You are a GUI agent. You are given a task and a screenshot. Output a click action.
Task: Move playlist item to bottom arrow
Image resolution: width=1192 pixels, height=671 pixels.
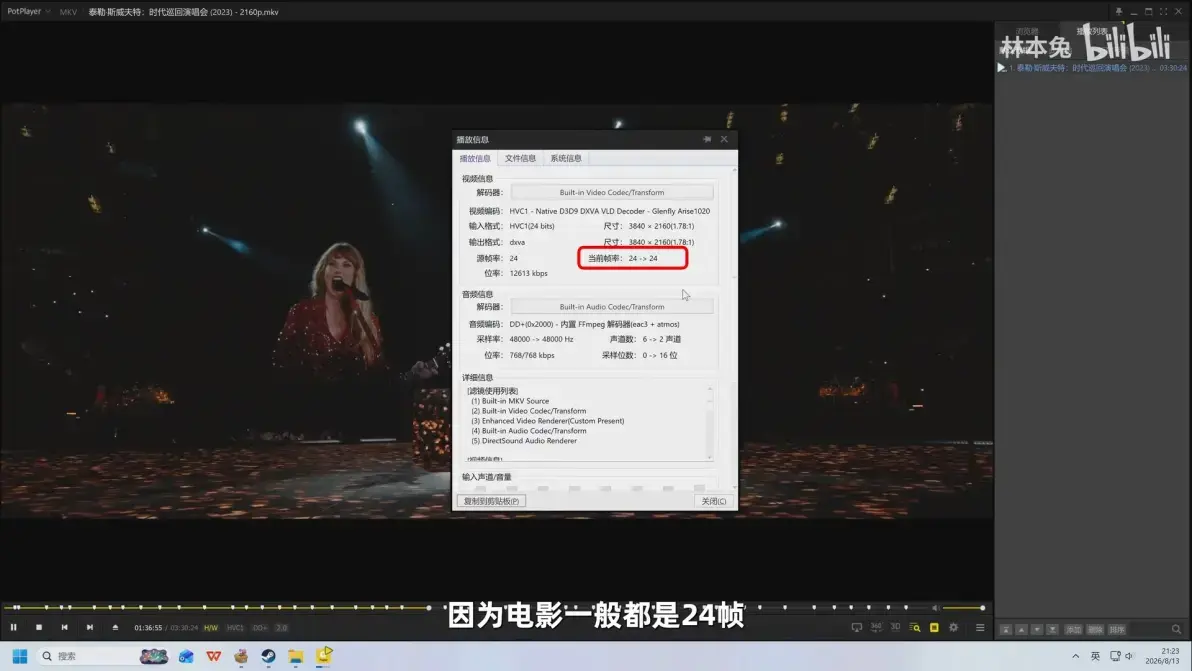1052,629
